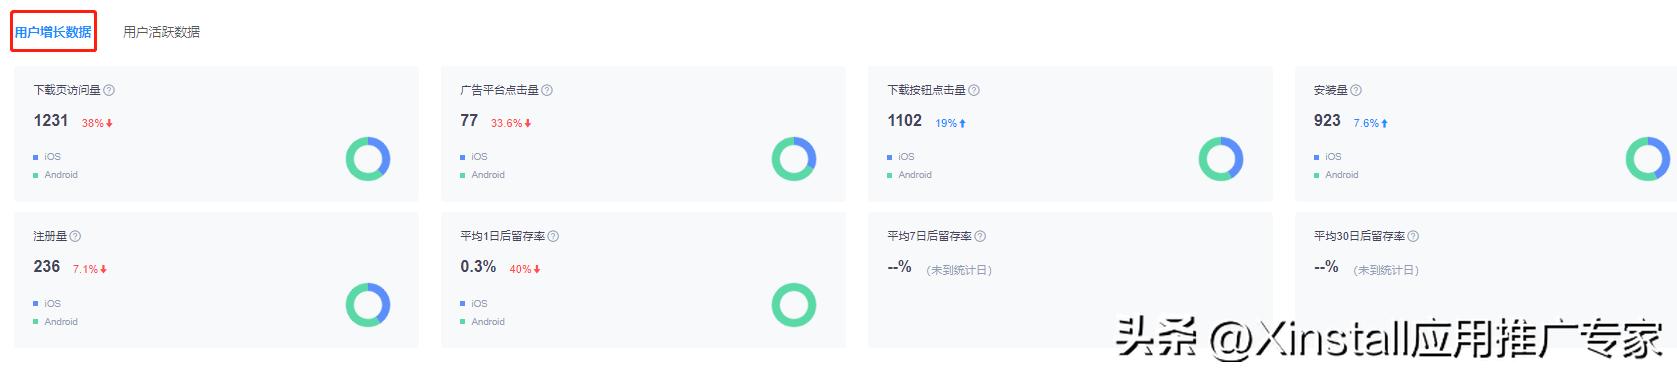
Task: Click help icon beside 平均7日后留存率
Action: (980, 236)
